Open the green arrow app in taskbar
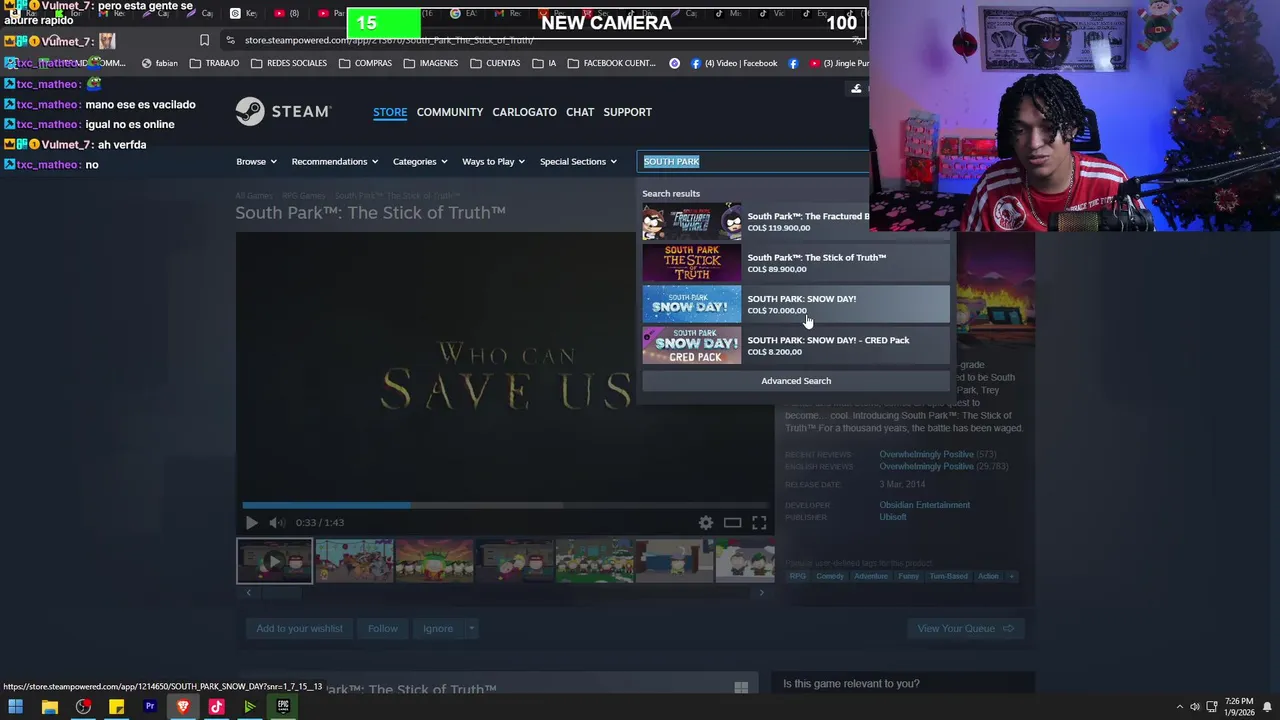1280x720 pixels. point(250,707)
